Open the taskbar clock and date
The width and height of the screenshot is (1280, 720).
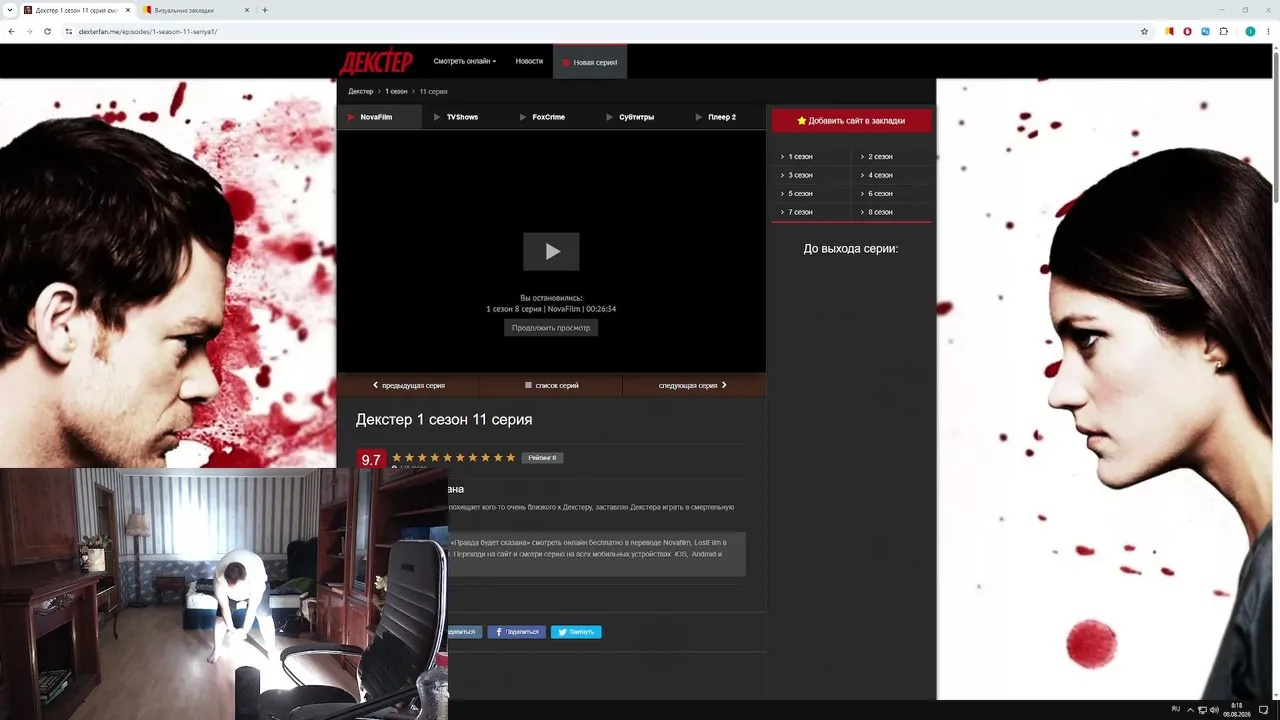coord(1237,710)
